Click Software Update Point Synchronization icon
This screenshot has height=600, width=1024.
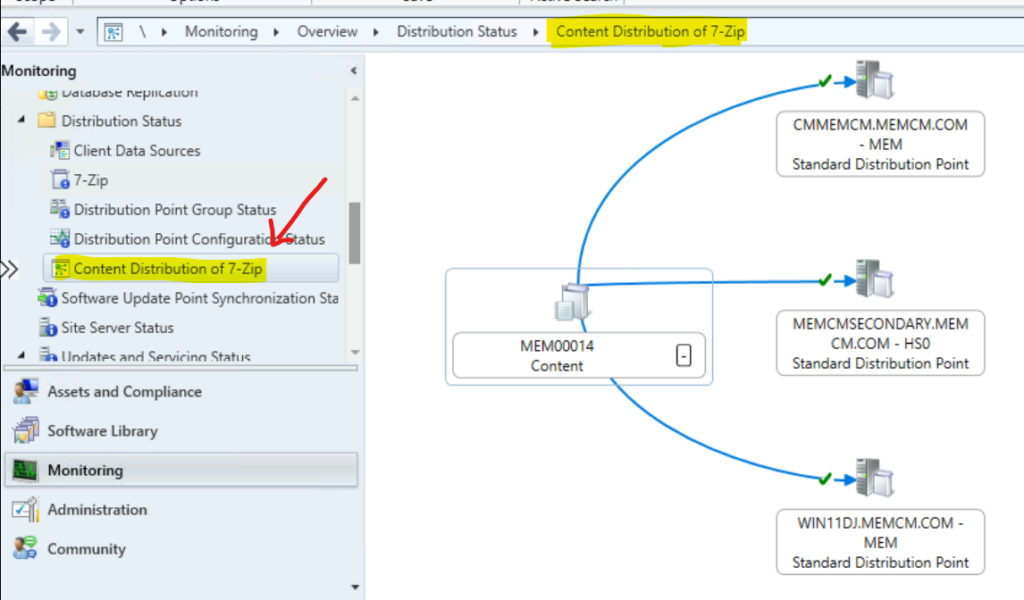48,298
